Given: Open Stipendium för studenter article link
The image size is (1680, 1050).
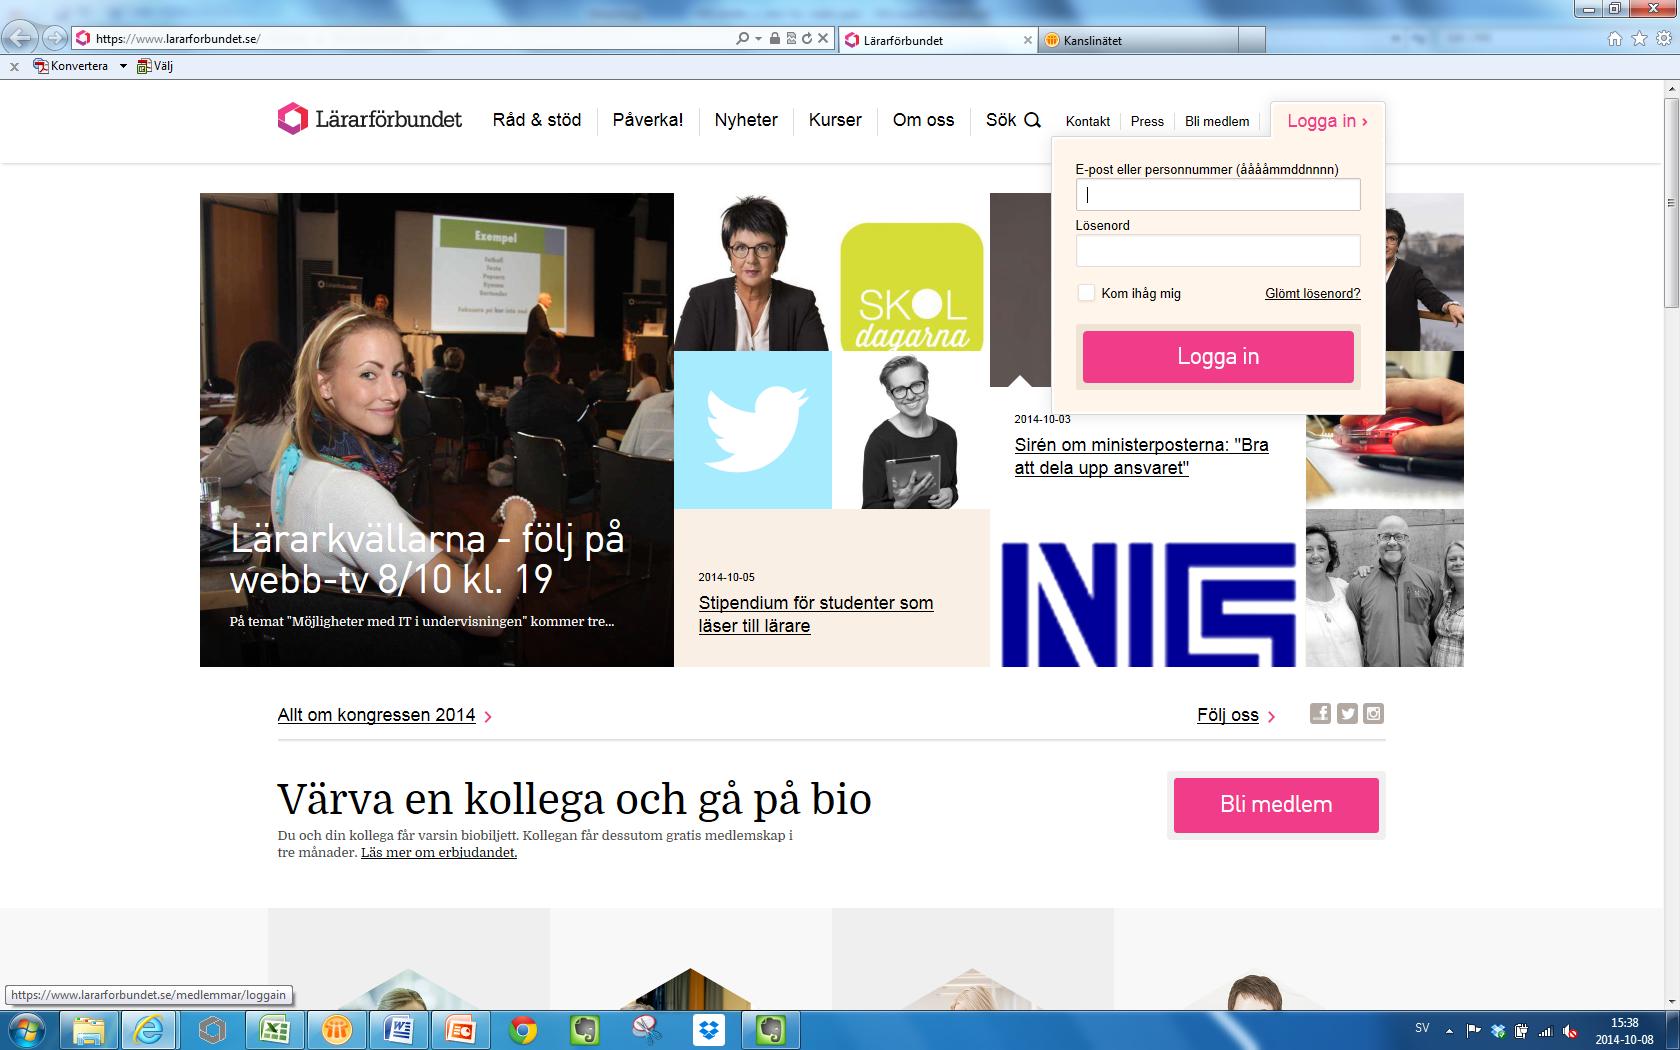Looking at the screenshot, I should [x=816, y=614].
